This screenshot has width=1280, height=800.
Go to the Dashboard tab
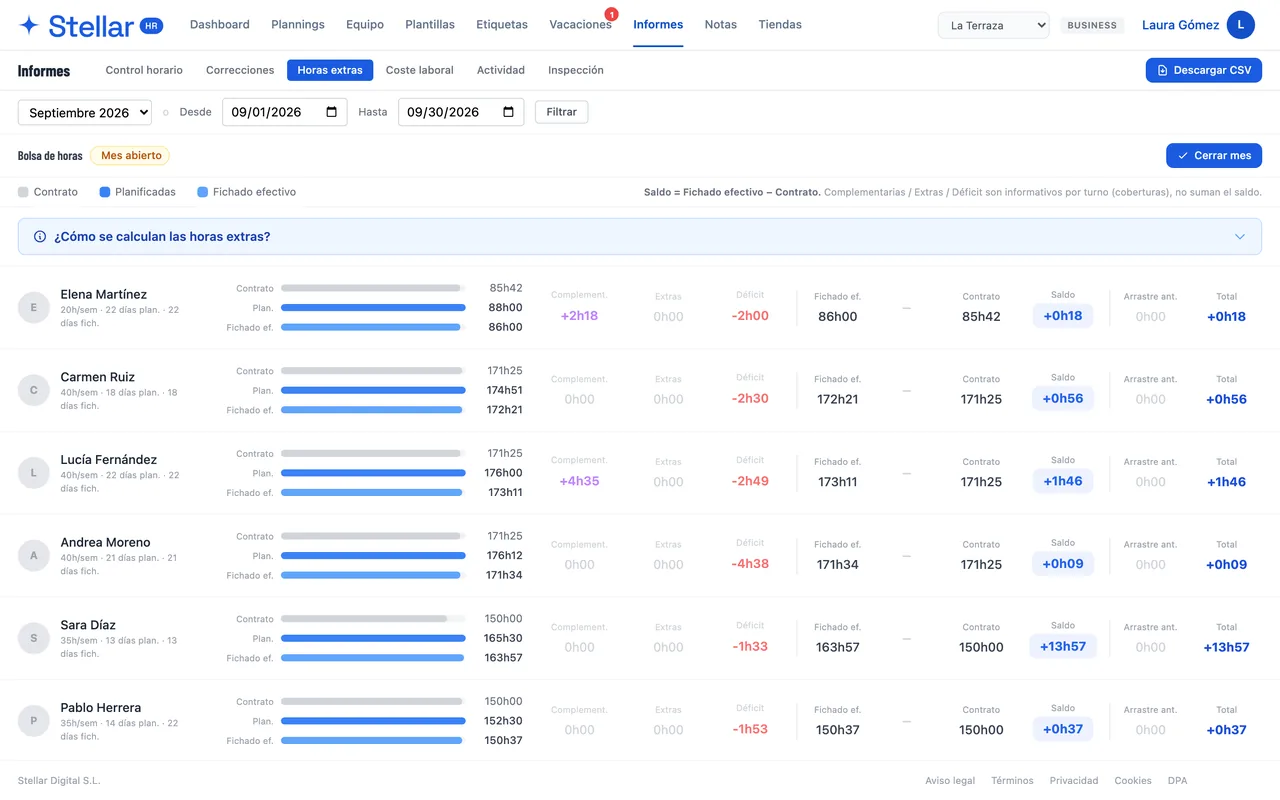[x=220, y=25]
